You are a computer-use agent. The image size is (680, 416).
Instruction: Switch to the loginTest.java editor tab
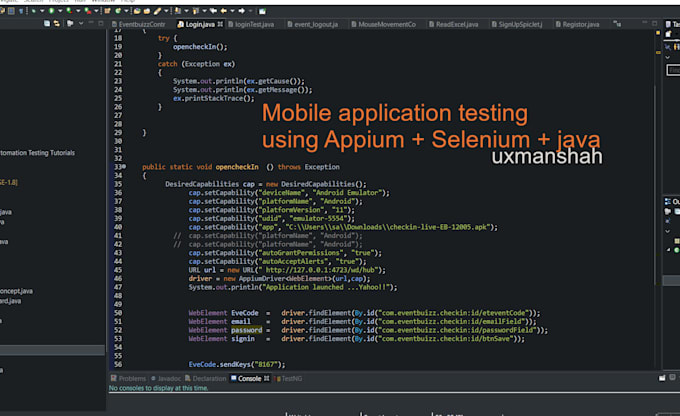[x=251, y=24]
